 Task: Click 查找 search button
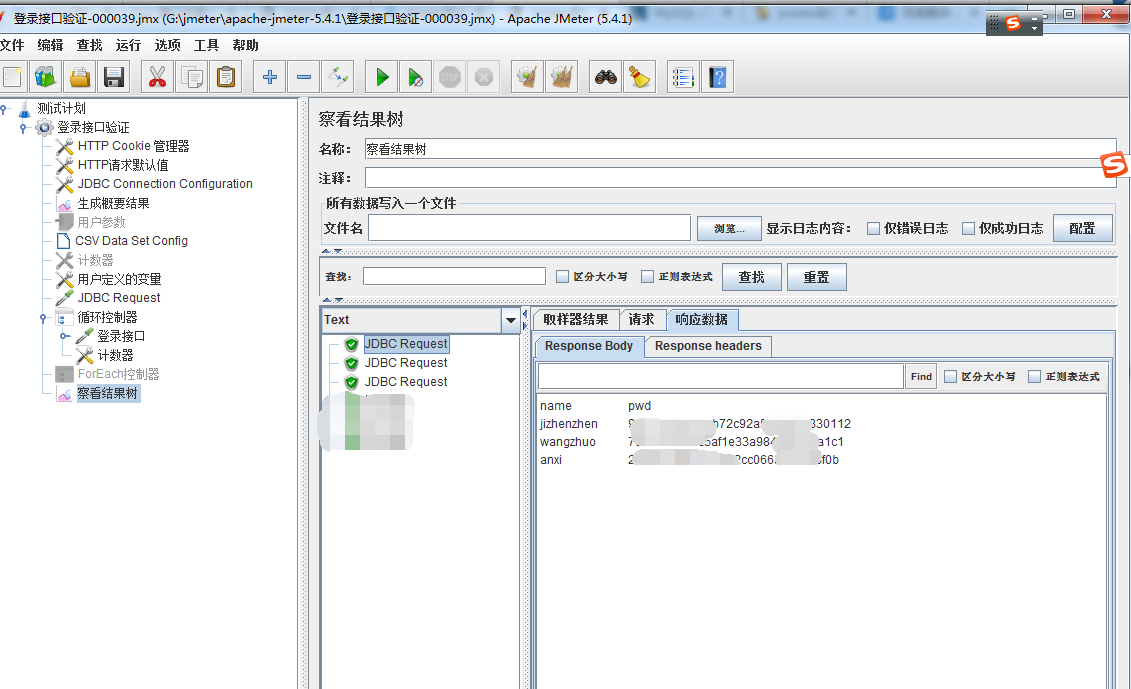click(x=752, y=277)
